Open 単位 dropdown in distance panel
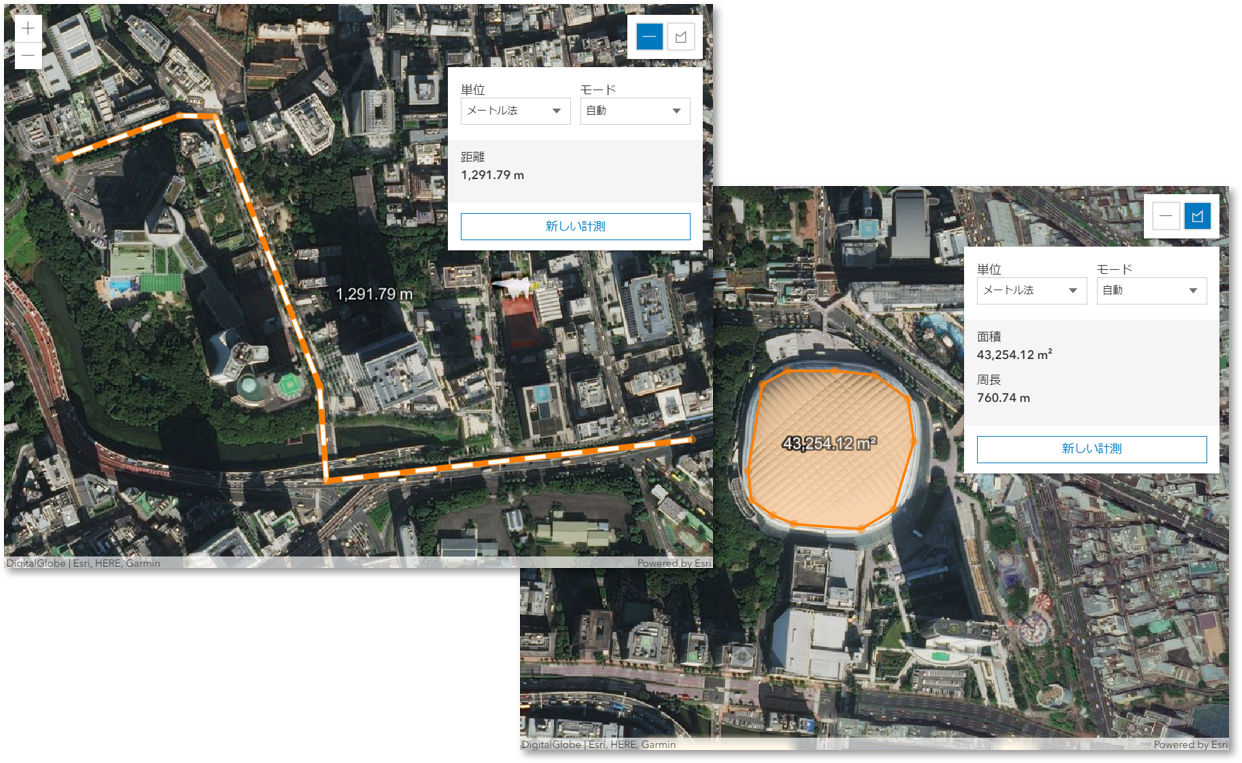Screen dimensions: 1242x763 click(x=516, y=111)
